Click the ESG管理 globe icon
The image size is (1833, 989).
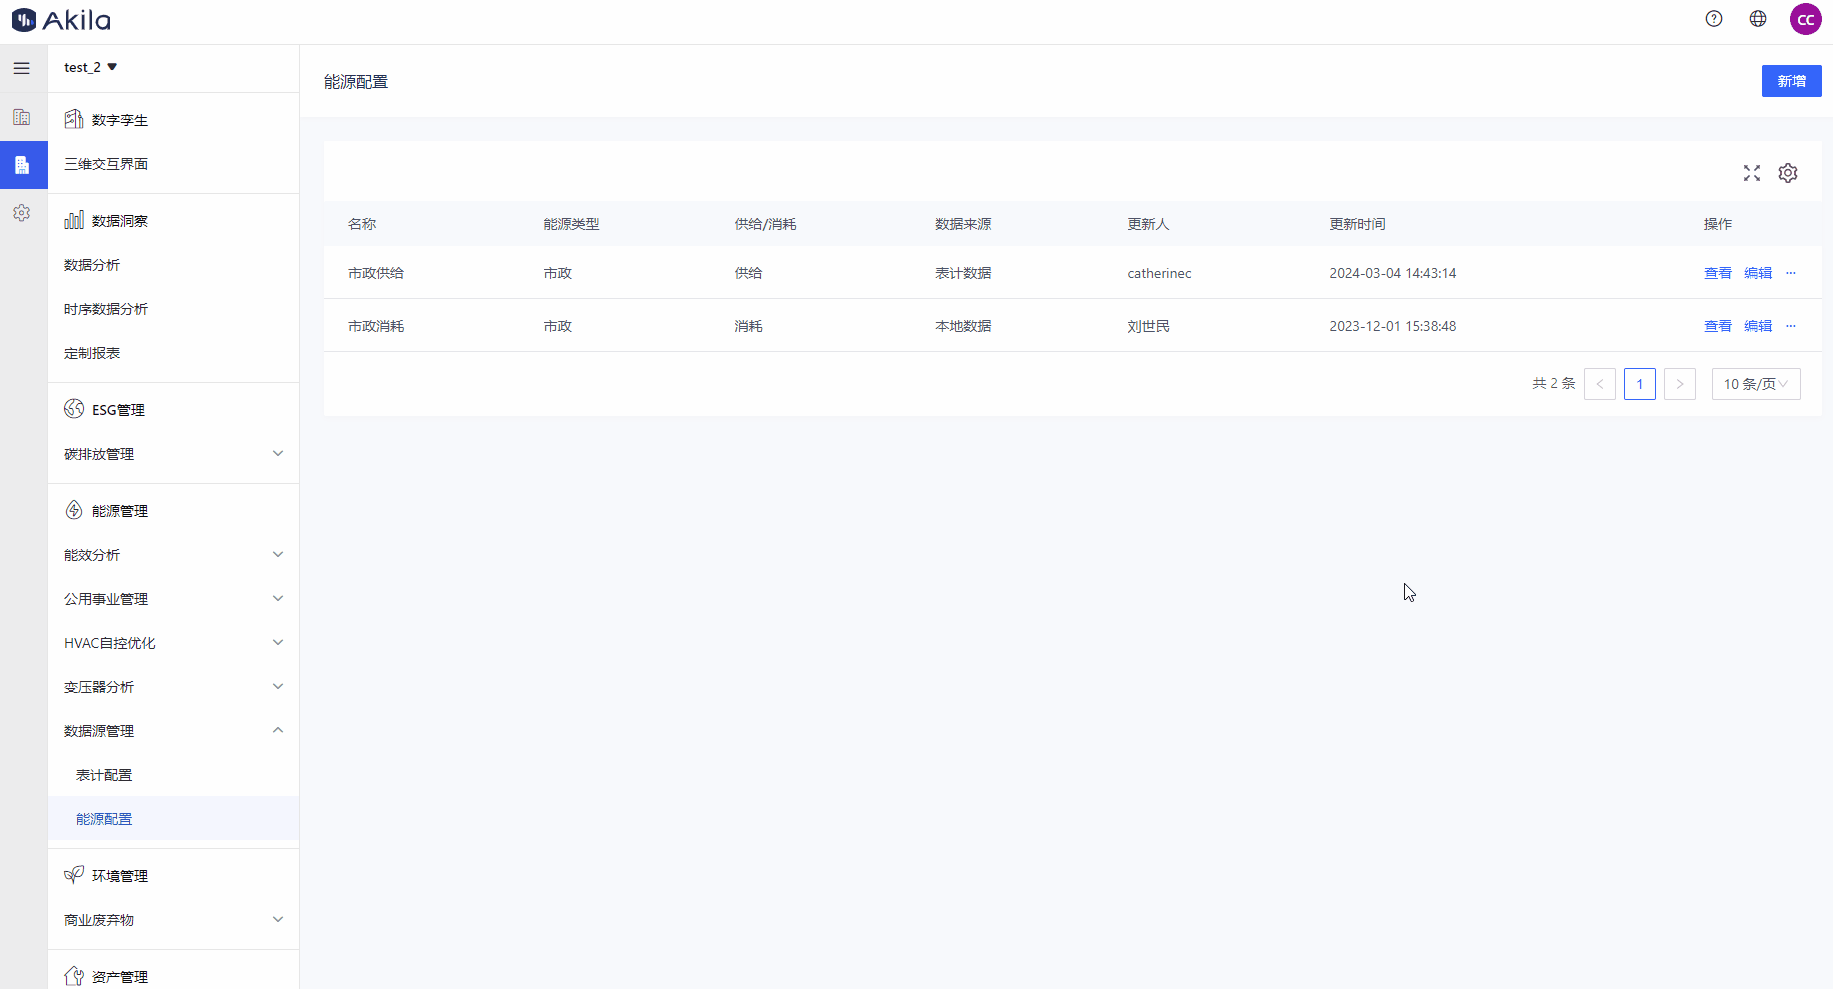click(74, 409)
